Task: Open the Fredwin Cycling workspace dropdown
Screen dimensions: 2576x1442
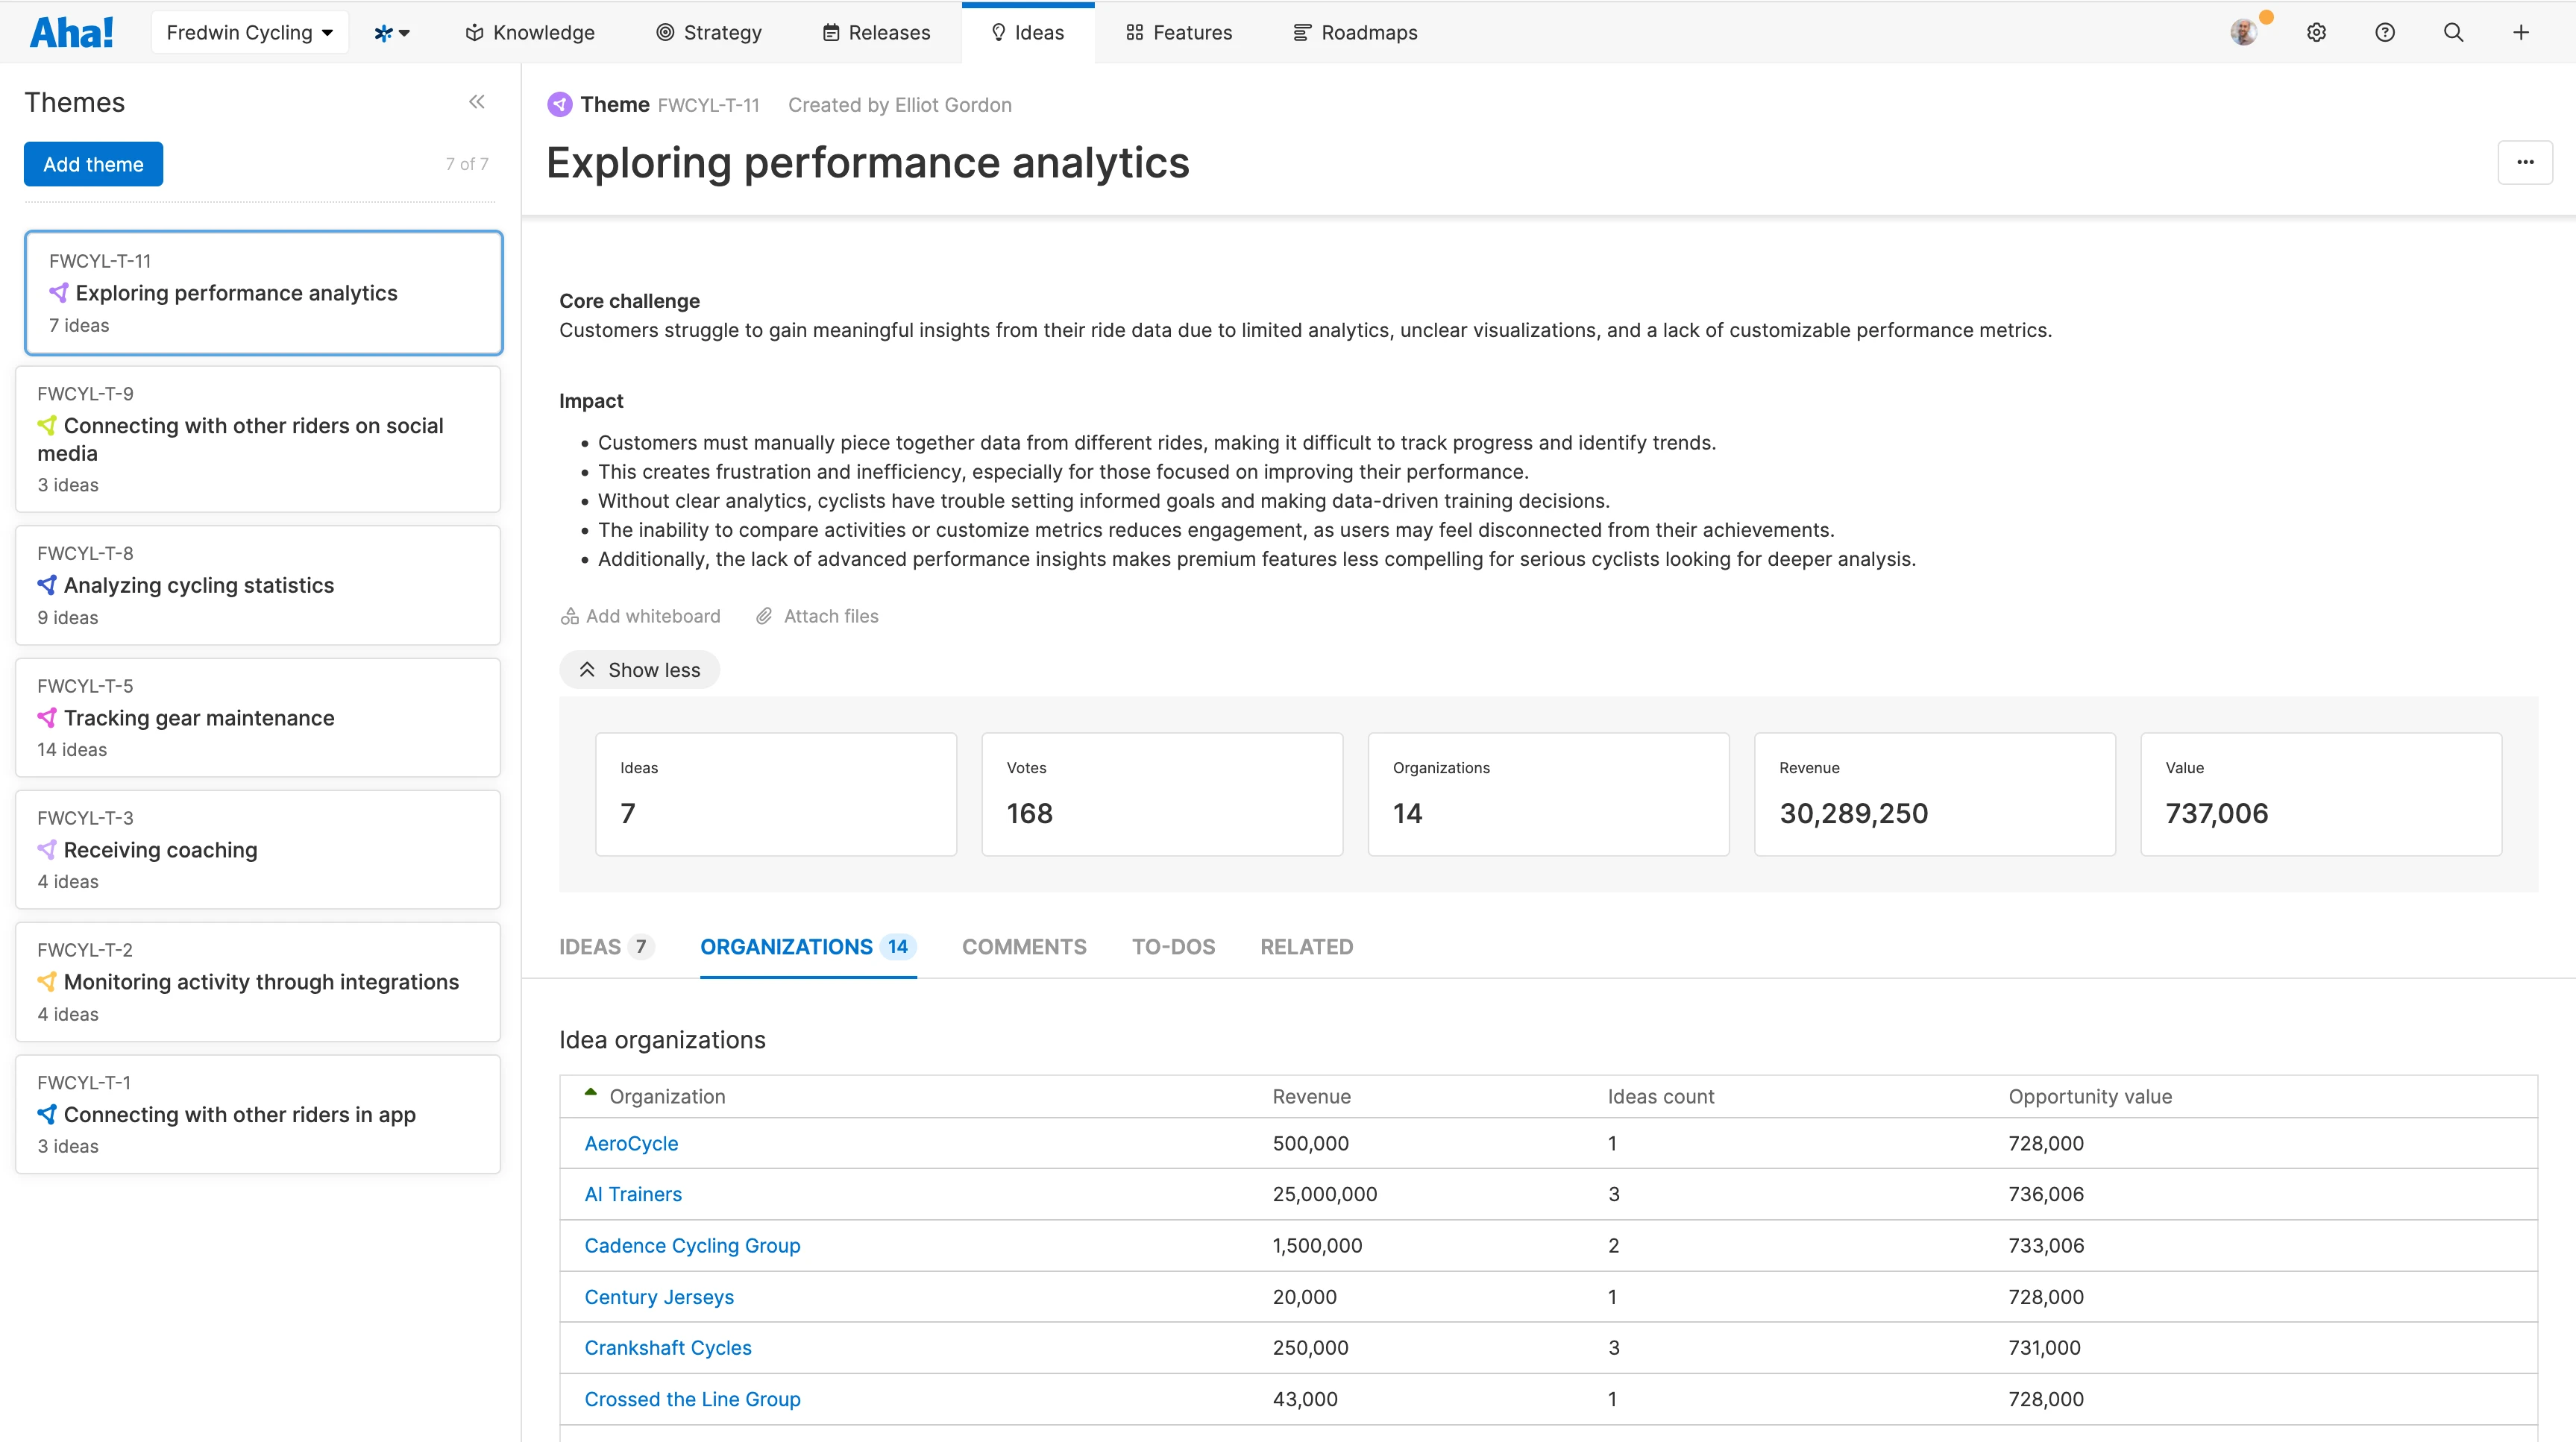Action: [249, 33]
